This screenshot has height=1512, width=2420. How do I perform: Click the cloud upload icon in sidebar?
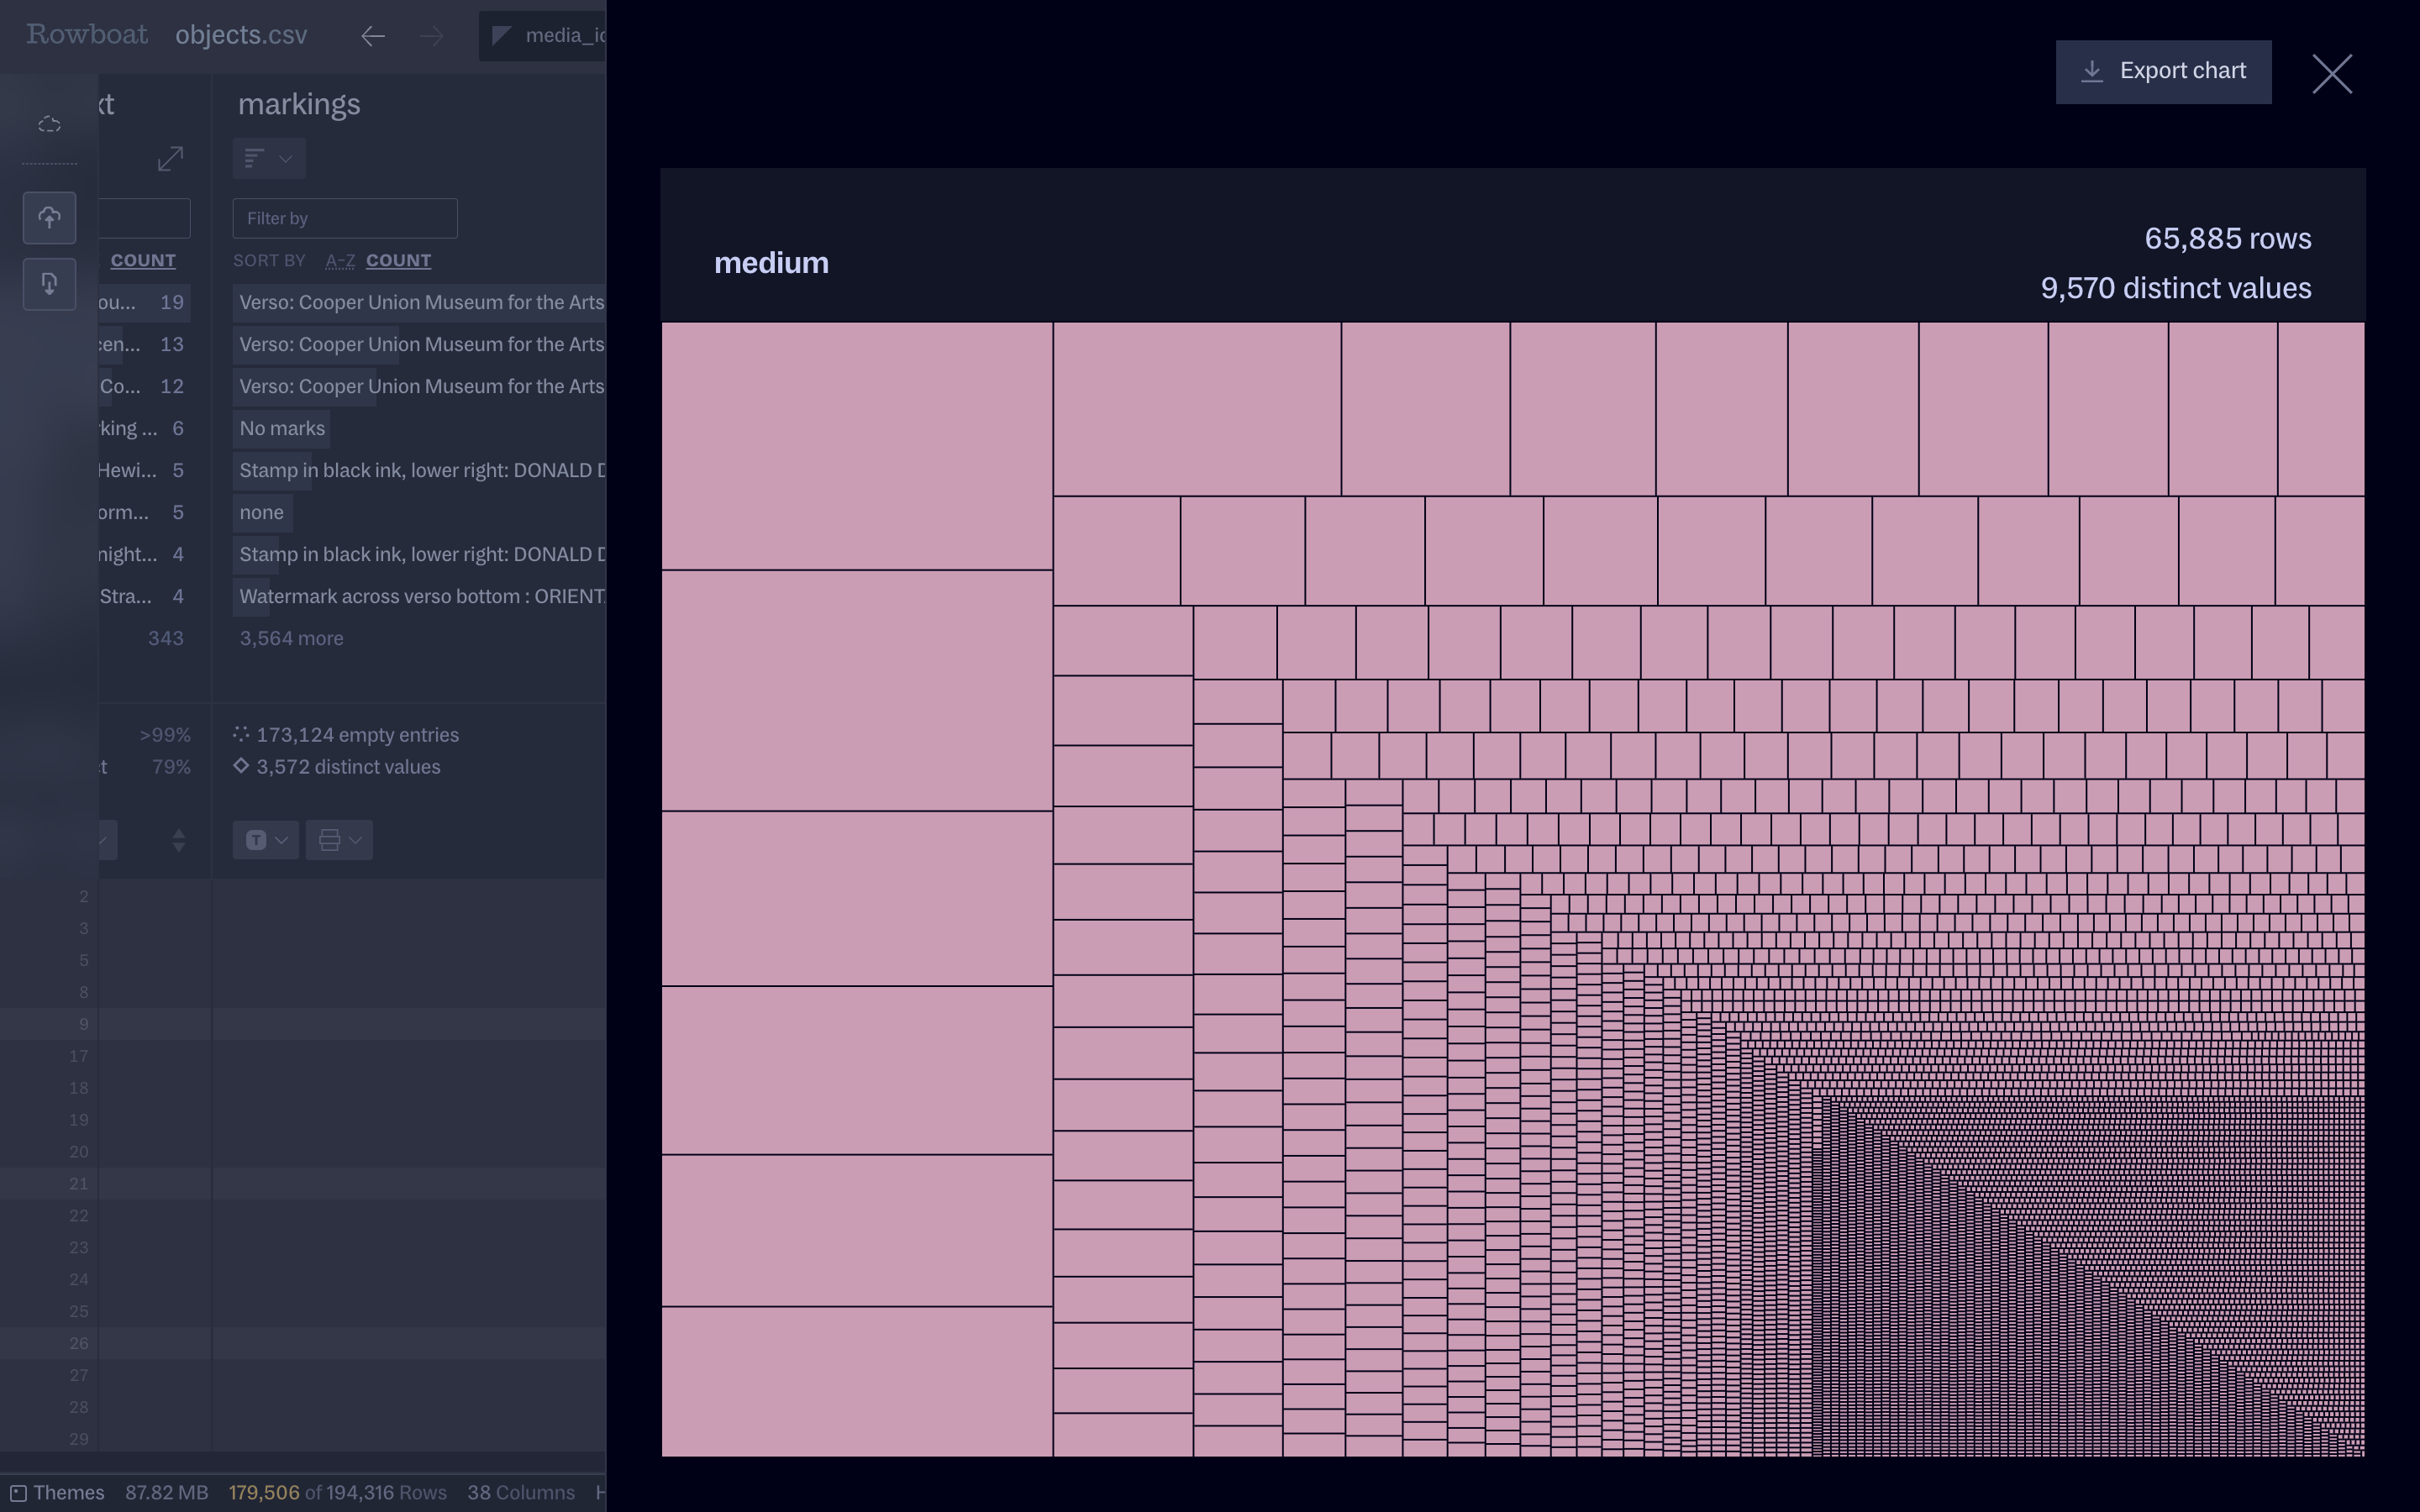(49, 218)
